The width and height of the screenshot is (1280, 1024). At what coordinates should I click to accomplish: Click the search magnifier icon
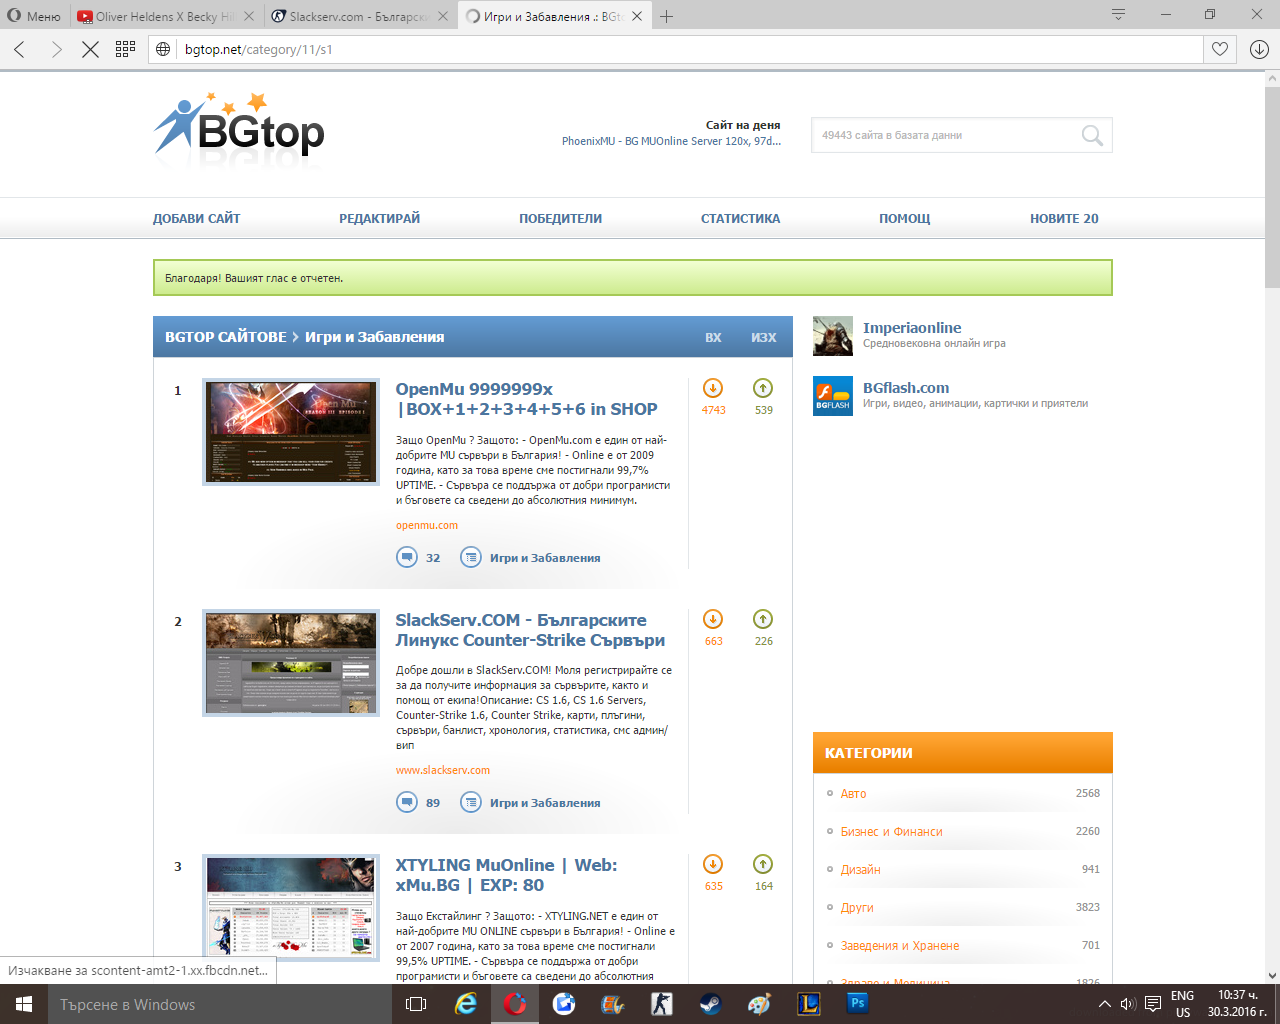click(1092, 135)
